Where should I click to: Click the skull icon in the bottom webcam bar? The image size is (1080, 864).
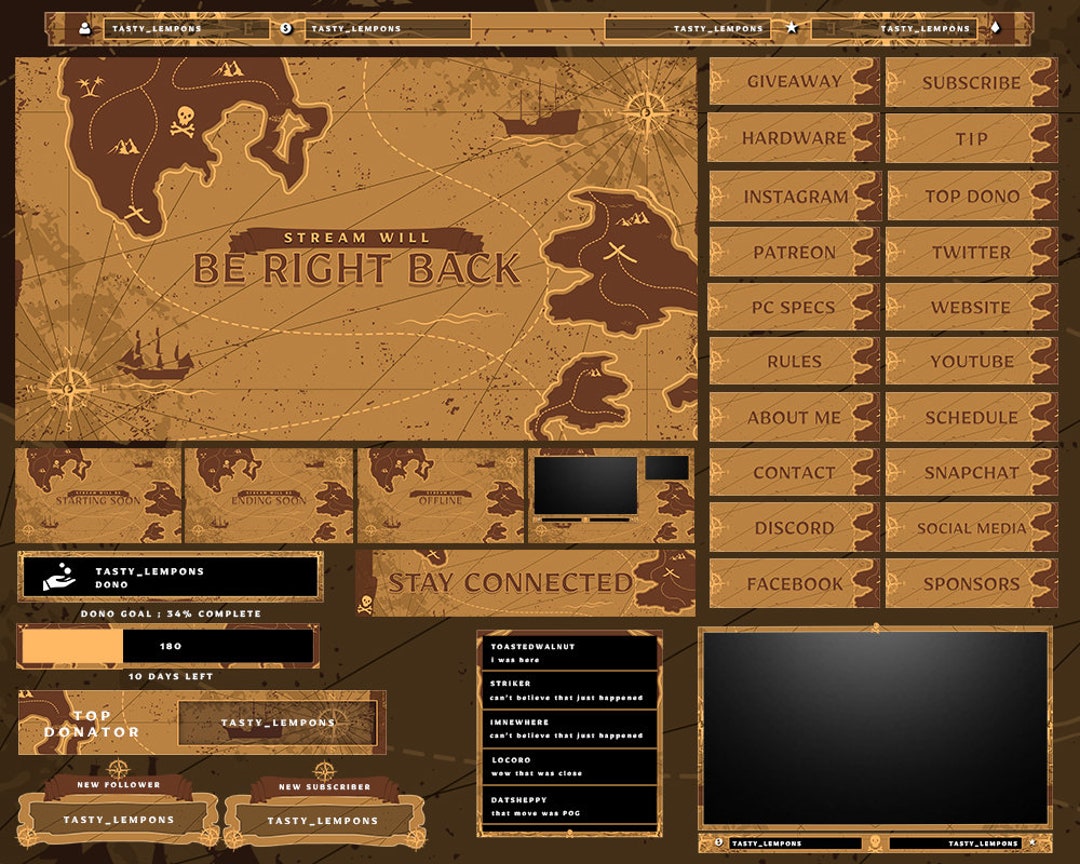pos(875,845)
